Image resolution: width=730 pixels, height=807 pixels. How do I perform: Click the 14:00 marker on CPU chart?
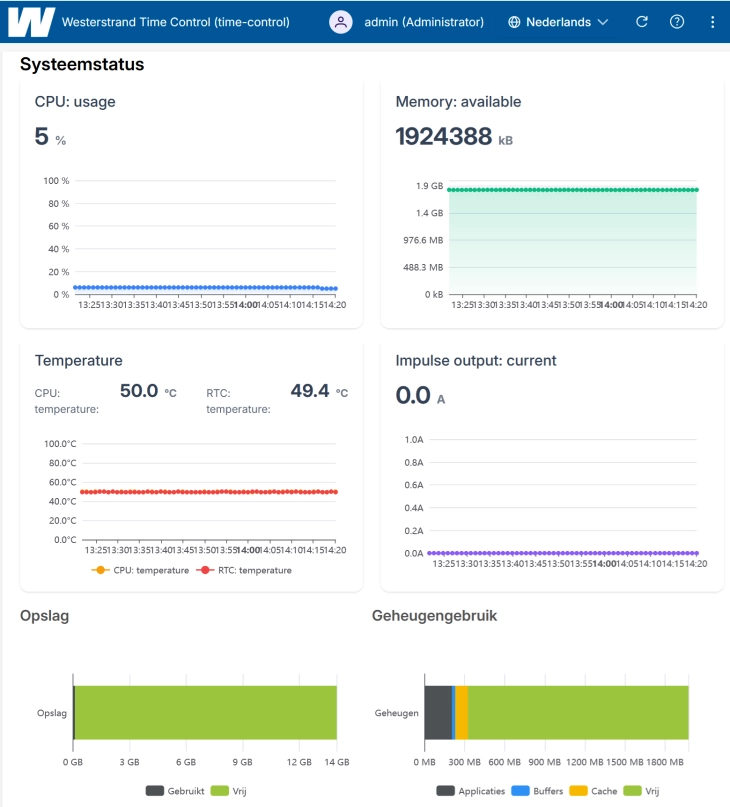245,305
